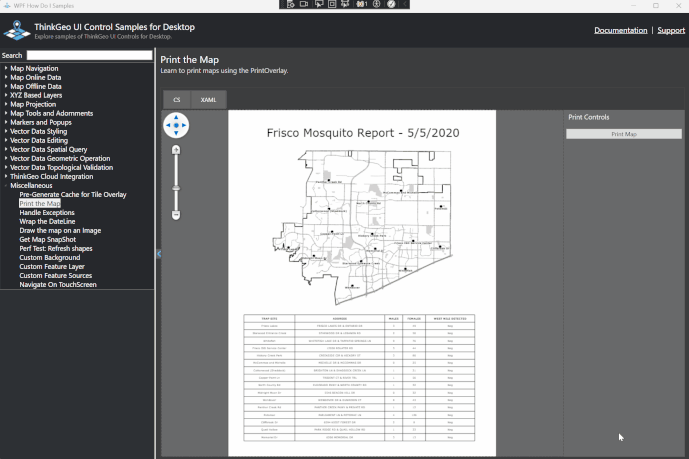This screenshot has width=689, height=459.
Task: Activate the Select Element pointer tool
Action: [319, 4]
